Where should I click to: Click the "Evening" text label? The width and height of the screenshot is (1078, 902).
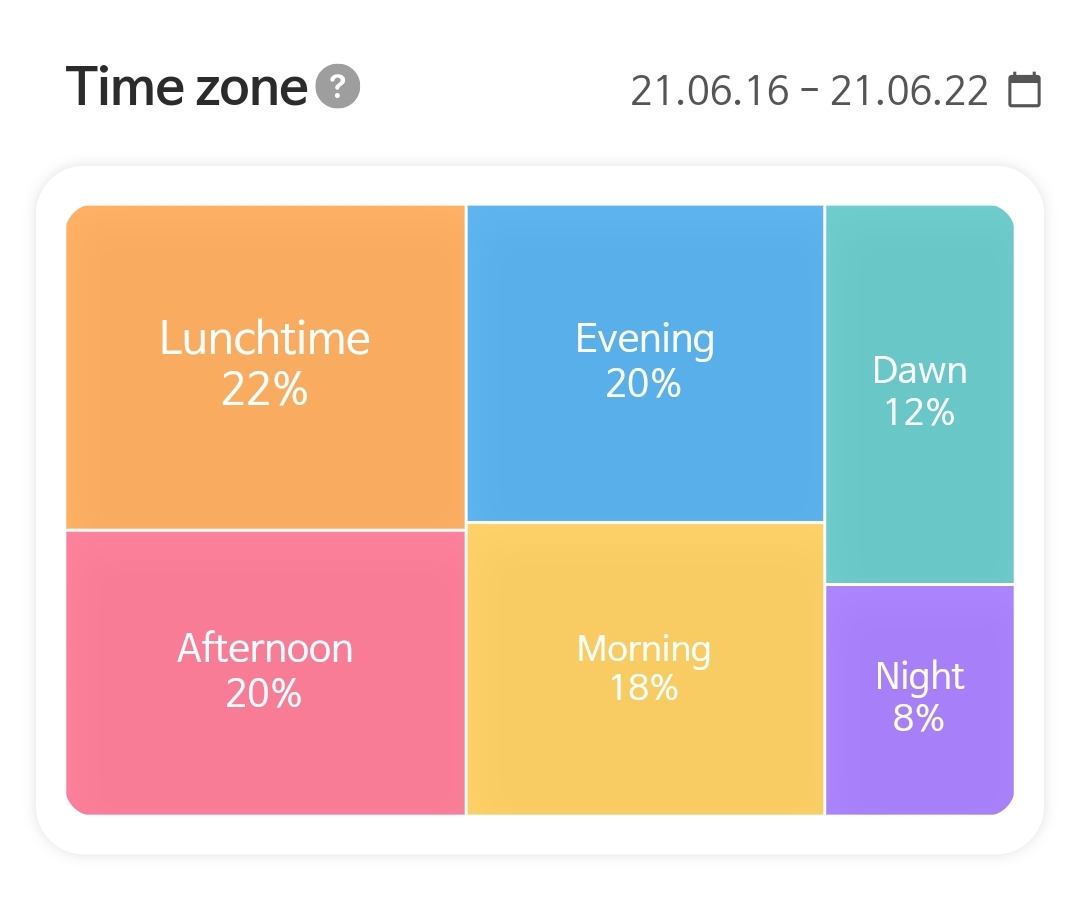(x=645, y=339)
